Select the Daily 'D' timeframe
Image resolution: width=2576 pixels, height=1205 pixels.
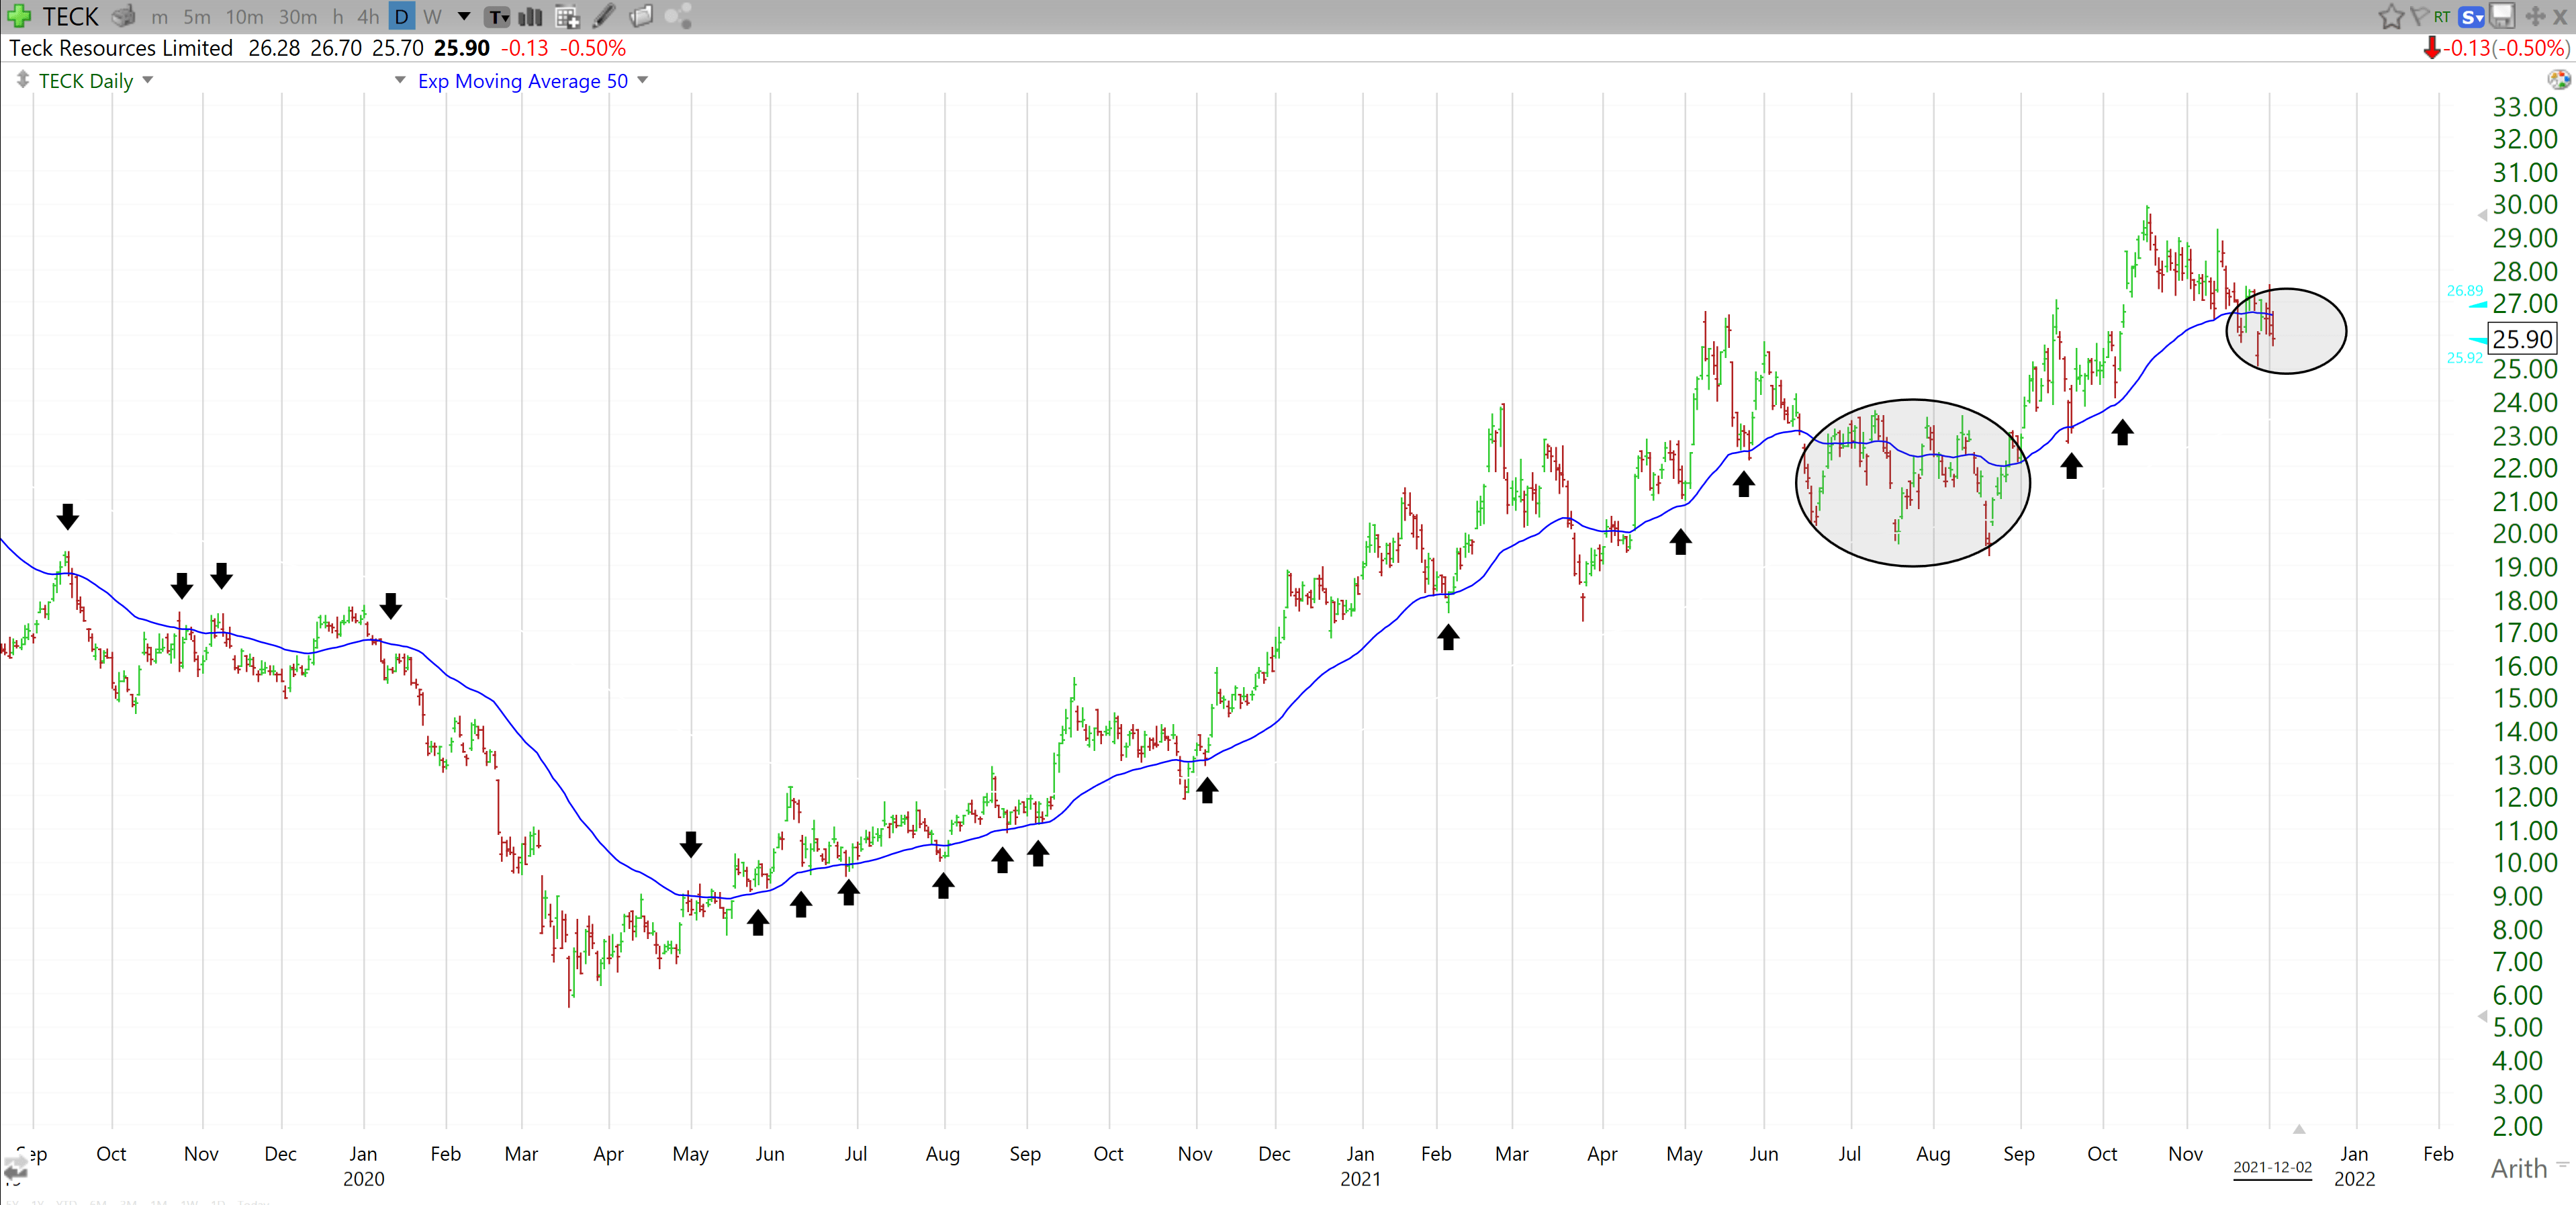click(x=401, y=17)
